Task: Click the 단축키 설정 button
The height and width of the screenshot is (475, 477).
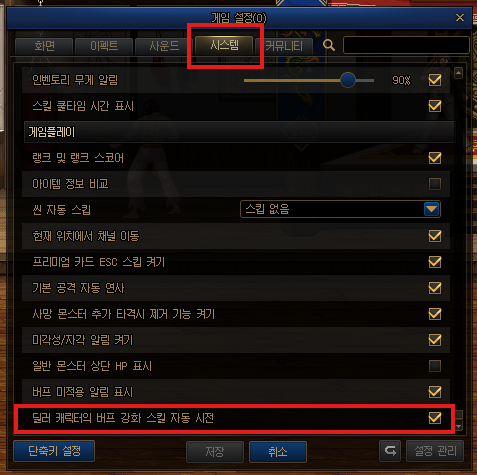Action: [x=54, y=451]
